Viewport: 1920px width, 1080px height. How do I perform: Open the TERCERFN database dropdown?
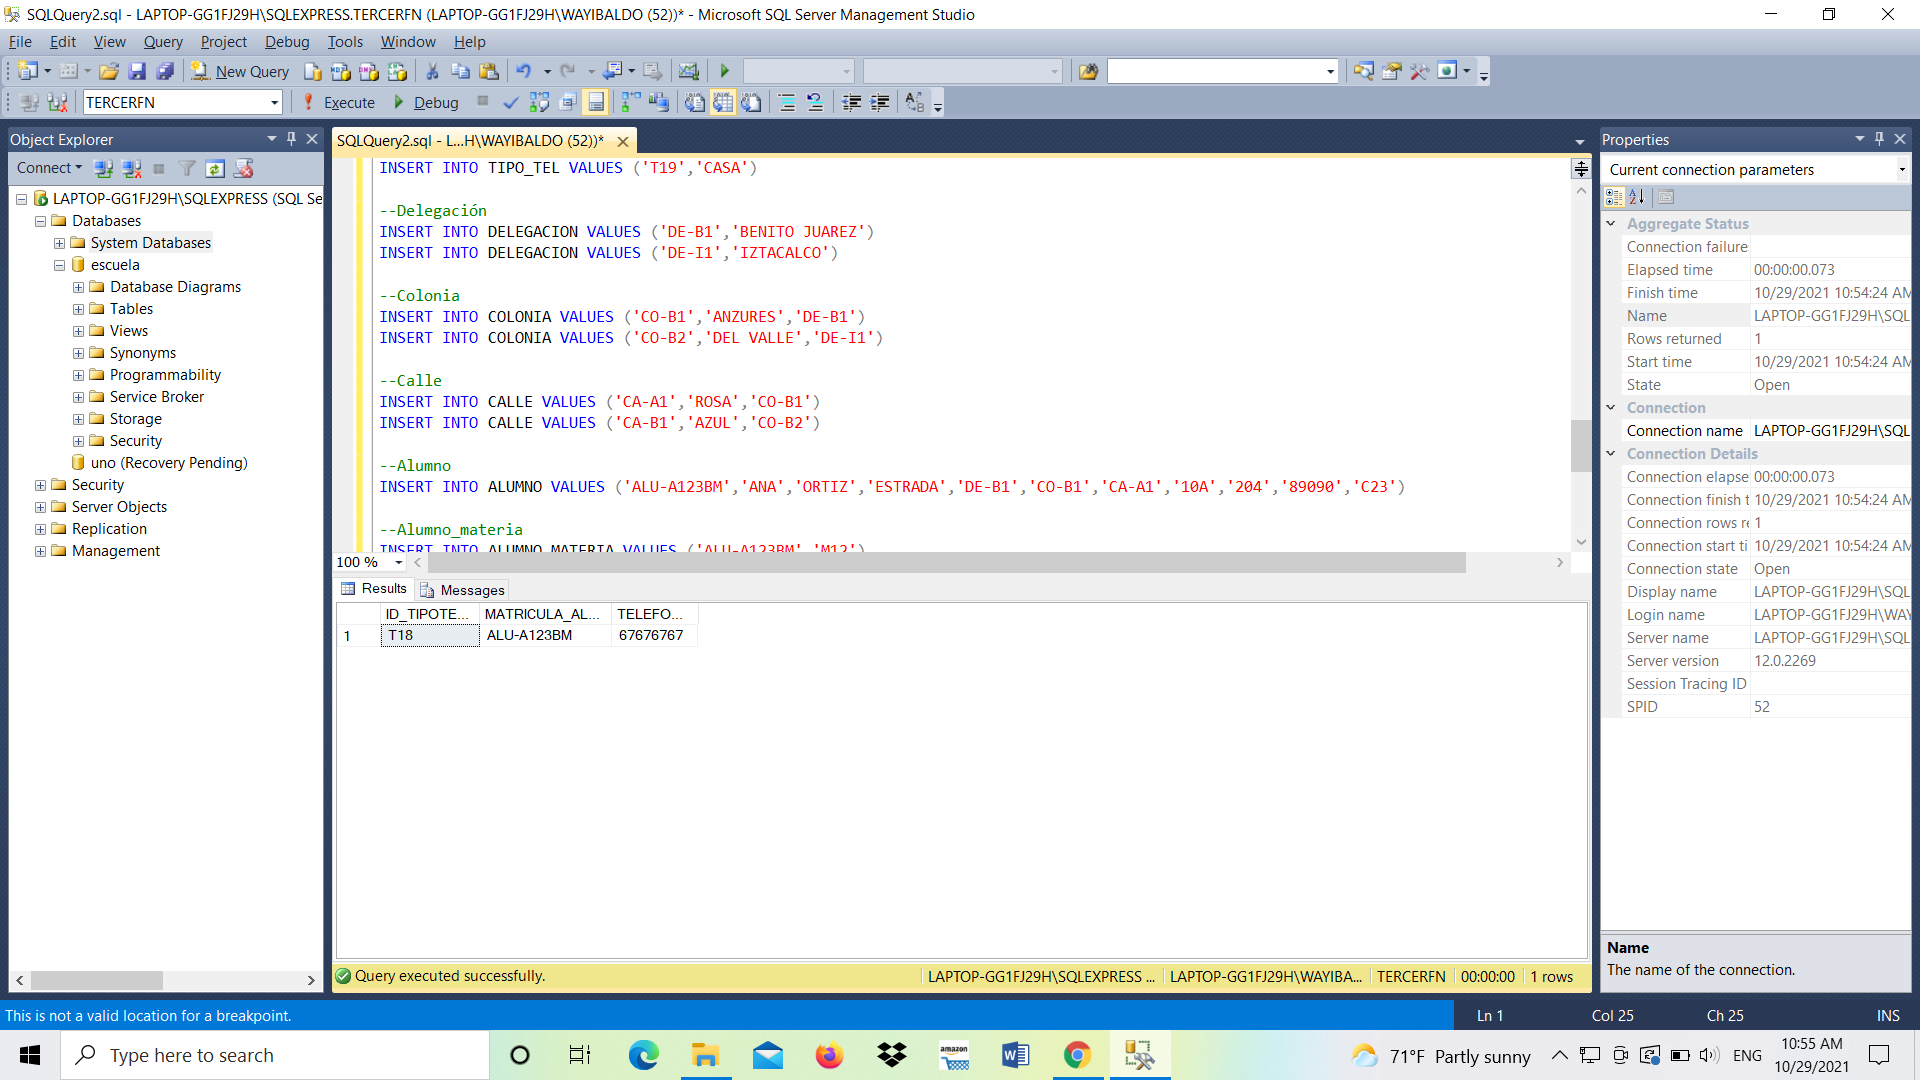[274, 102]
